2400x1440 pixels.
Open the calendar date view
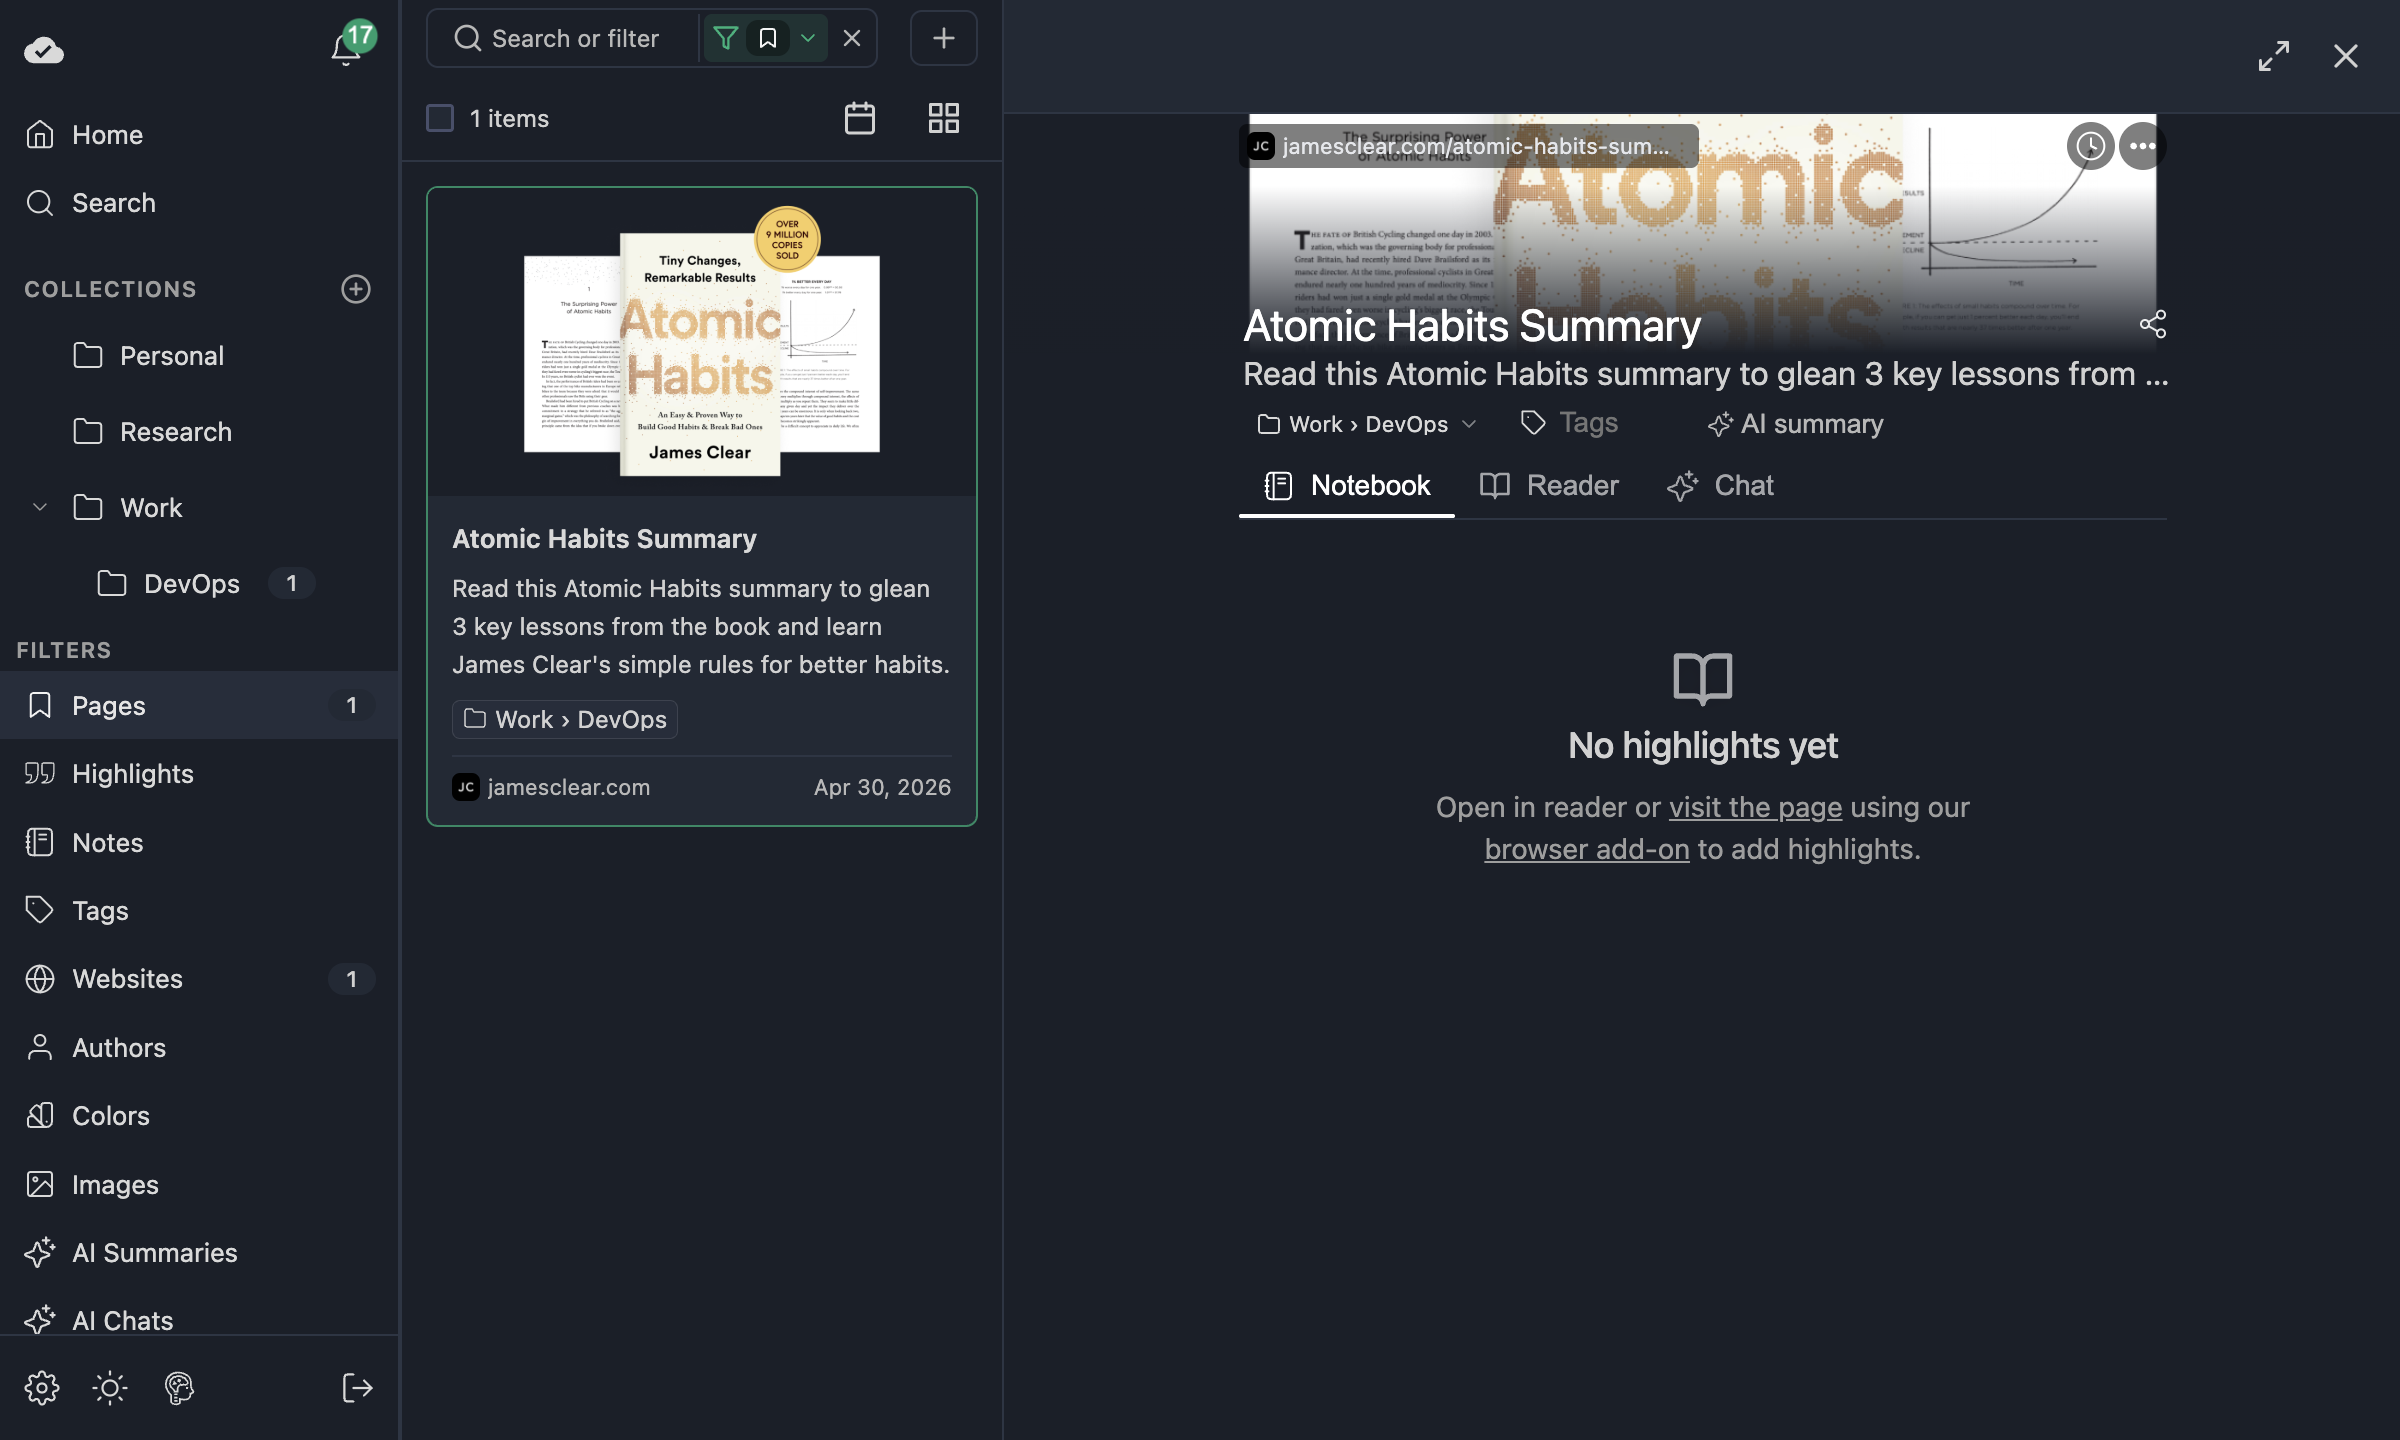[860, 118]
